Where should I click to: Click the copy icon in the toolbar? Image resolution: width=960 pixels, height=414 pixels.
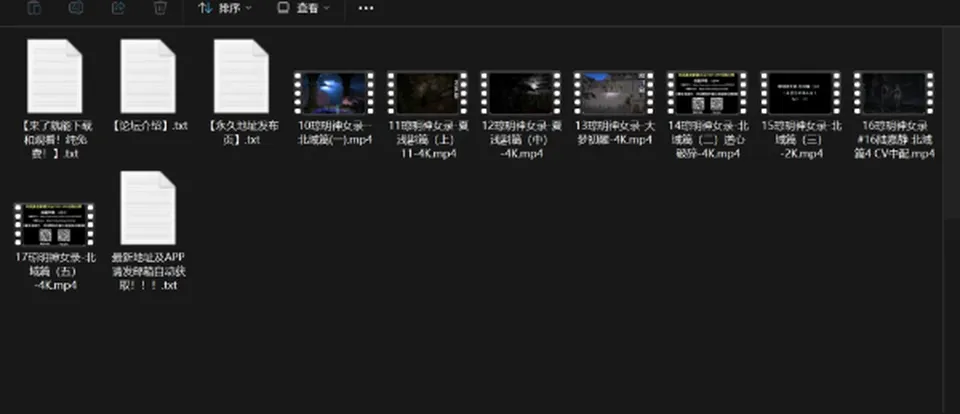[34, 7]
